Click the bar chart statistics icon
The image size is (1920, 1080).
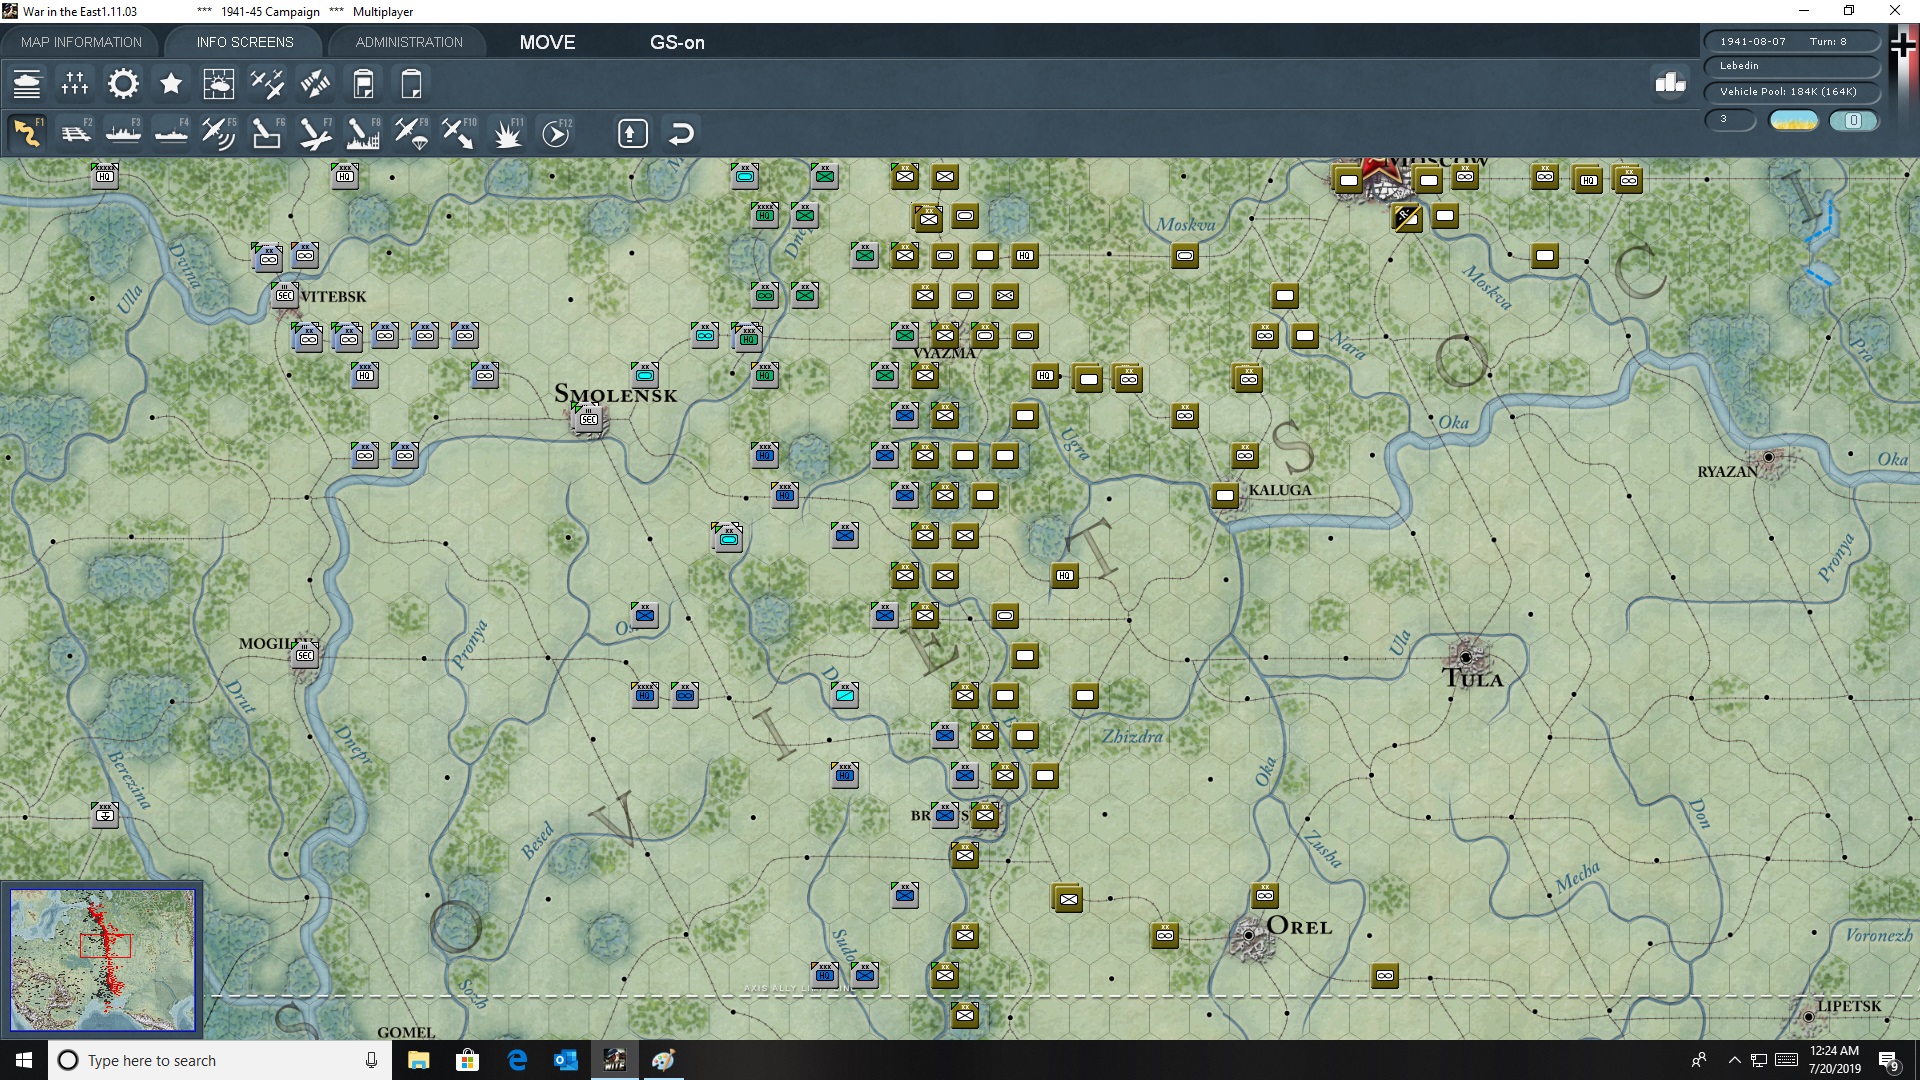[x=1670, y=83]
